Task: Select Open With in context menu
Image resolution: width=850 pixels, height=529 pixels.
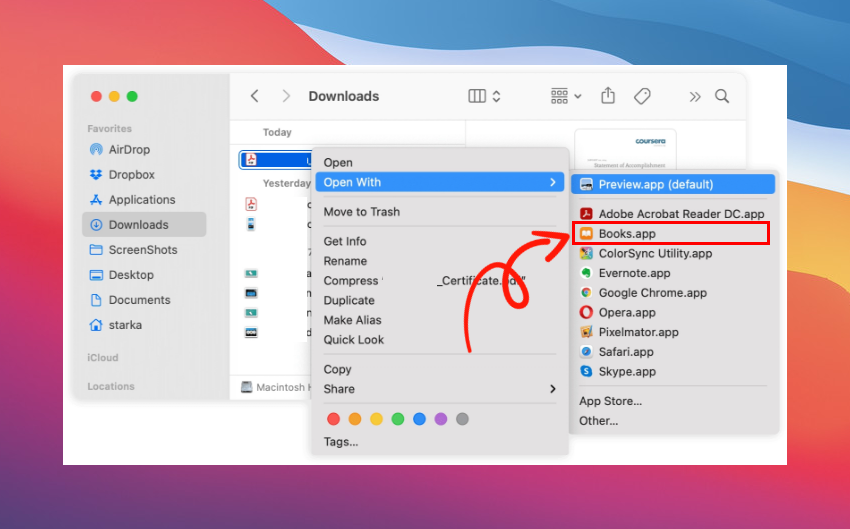Action: pos(440,182)
